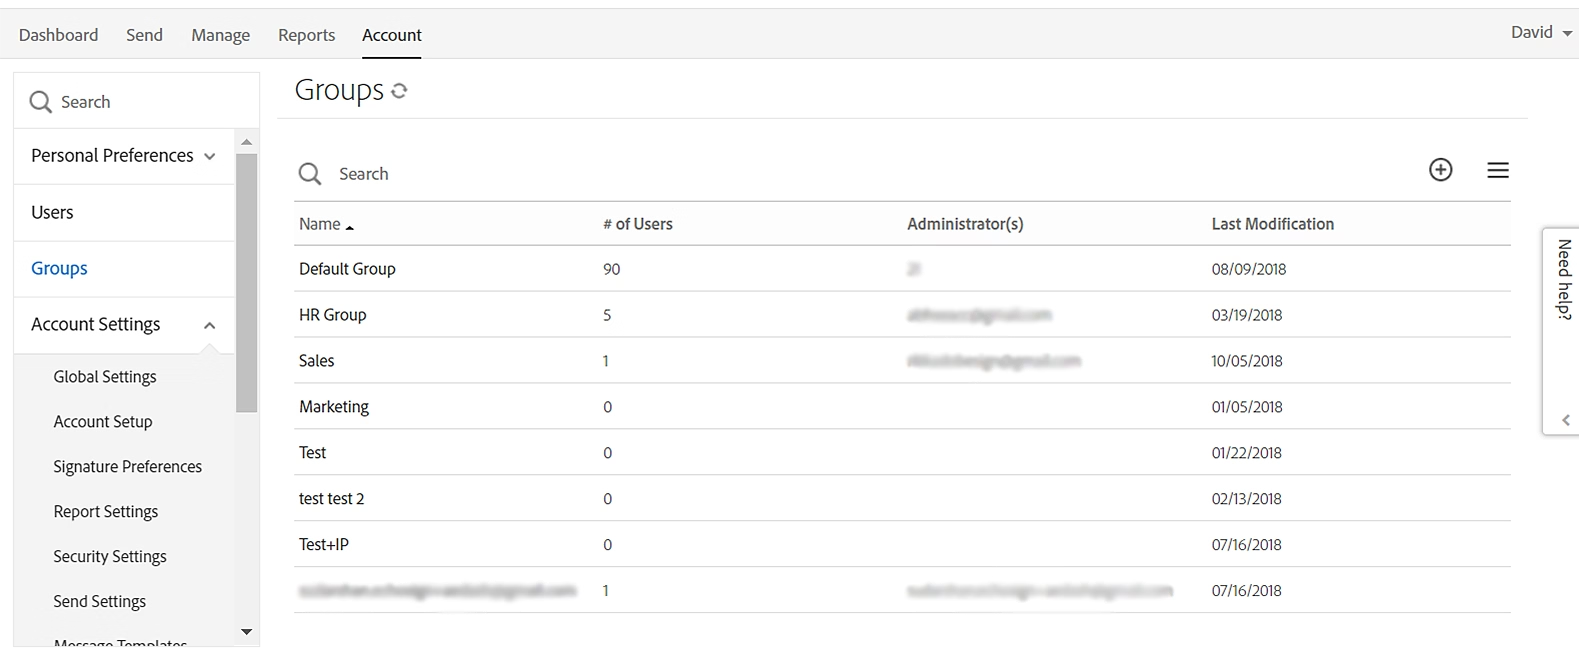The height and width of the screenshot is (662, 1579).
Task: Click the sidebar scroll down arrow
Action: (x=246, y=632)
